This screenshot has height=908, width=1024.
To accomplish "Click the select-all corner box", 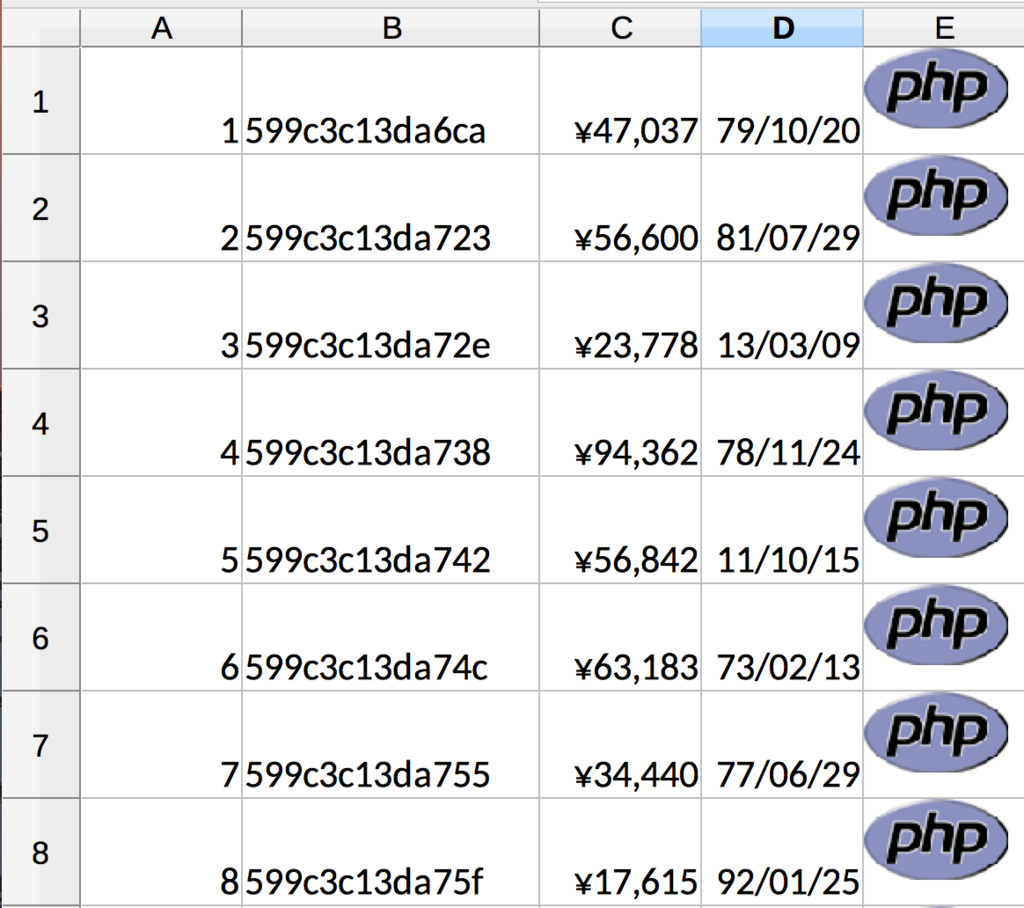I will 40,28.
